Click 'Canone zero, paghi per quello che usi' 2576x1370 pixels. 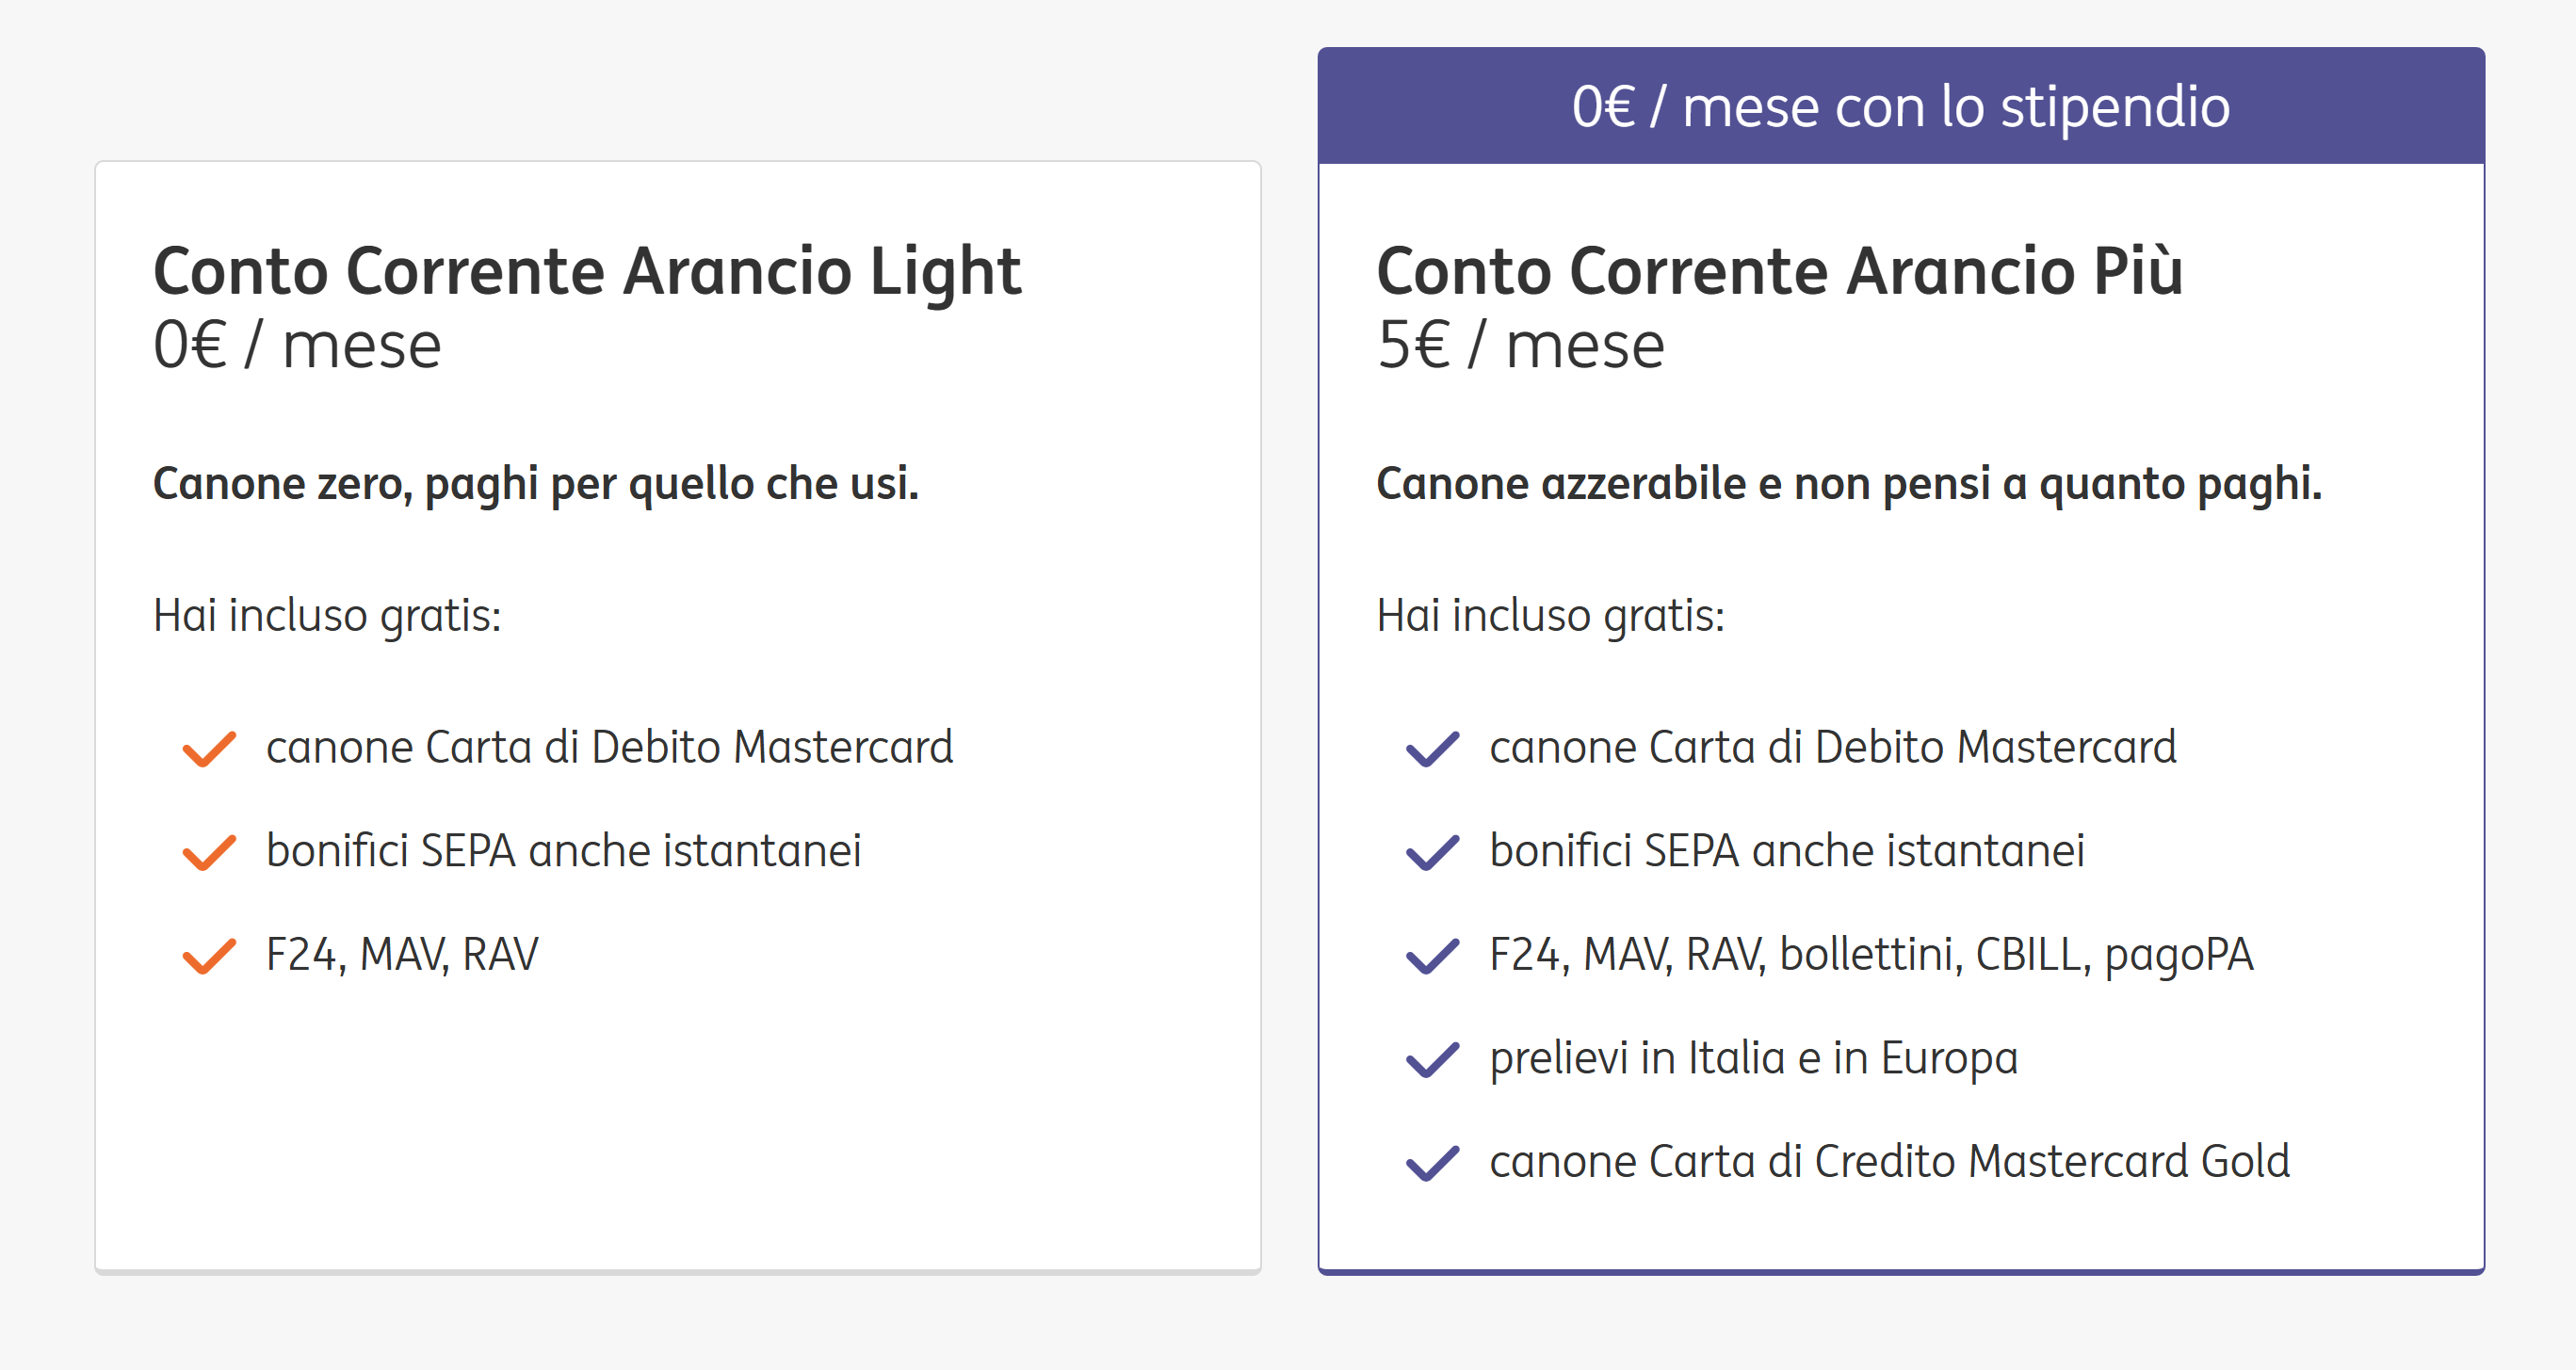535,484
